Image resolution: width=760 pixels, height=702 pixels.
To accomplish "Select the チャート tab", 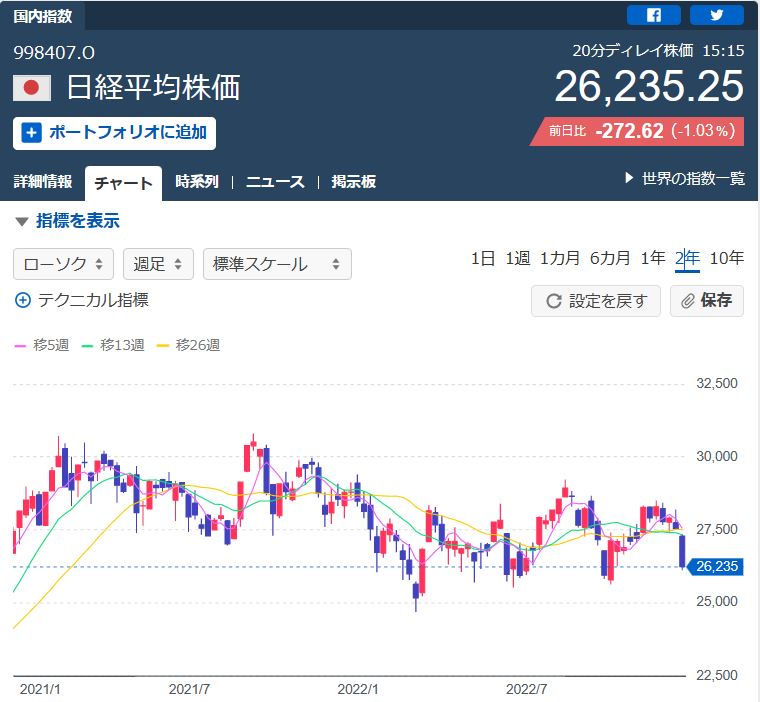I will pyautogui.click(x=123, y=183).
